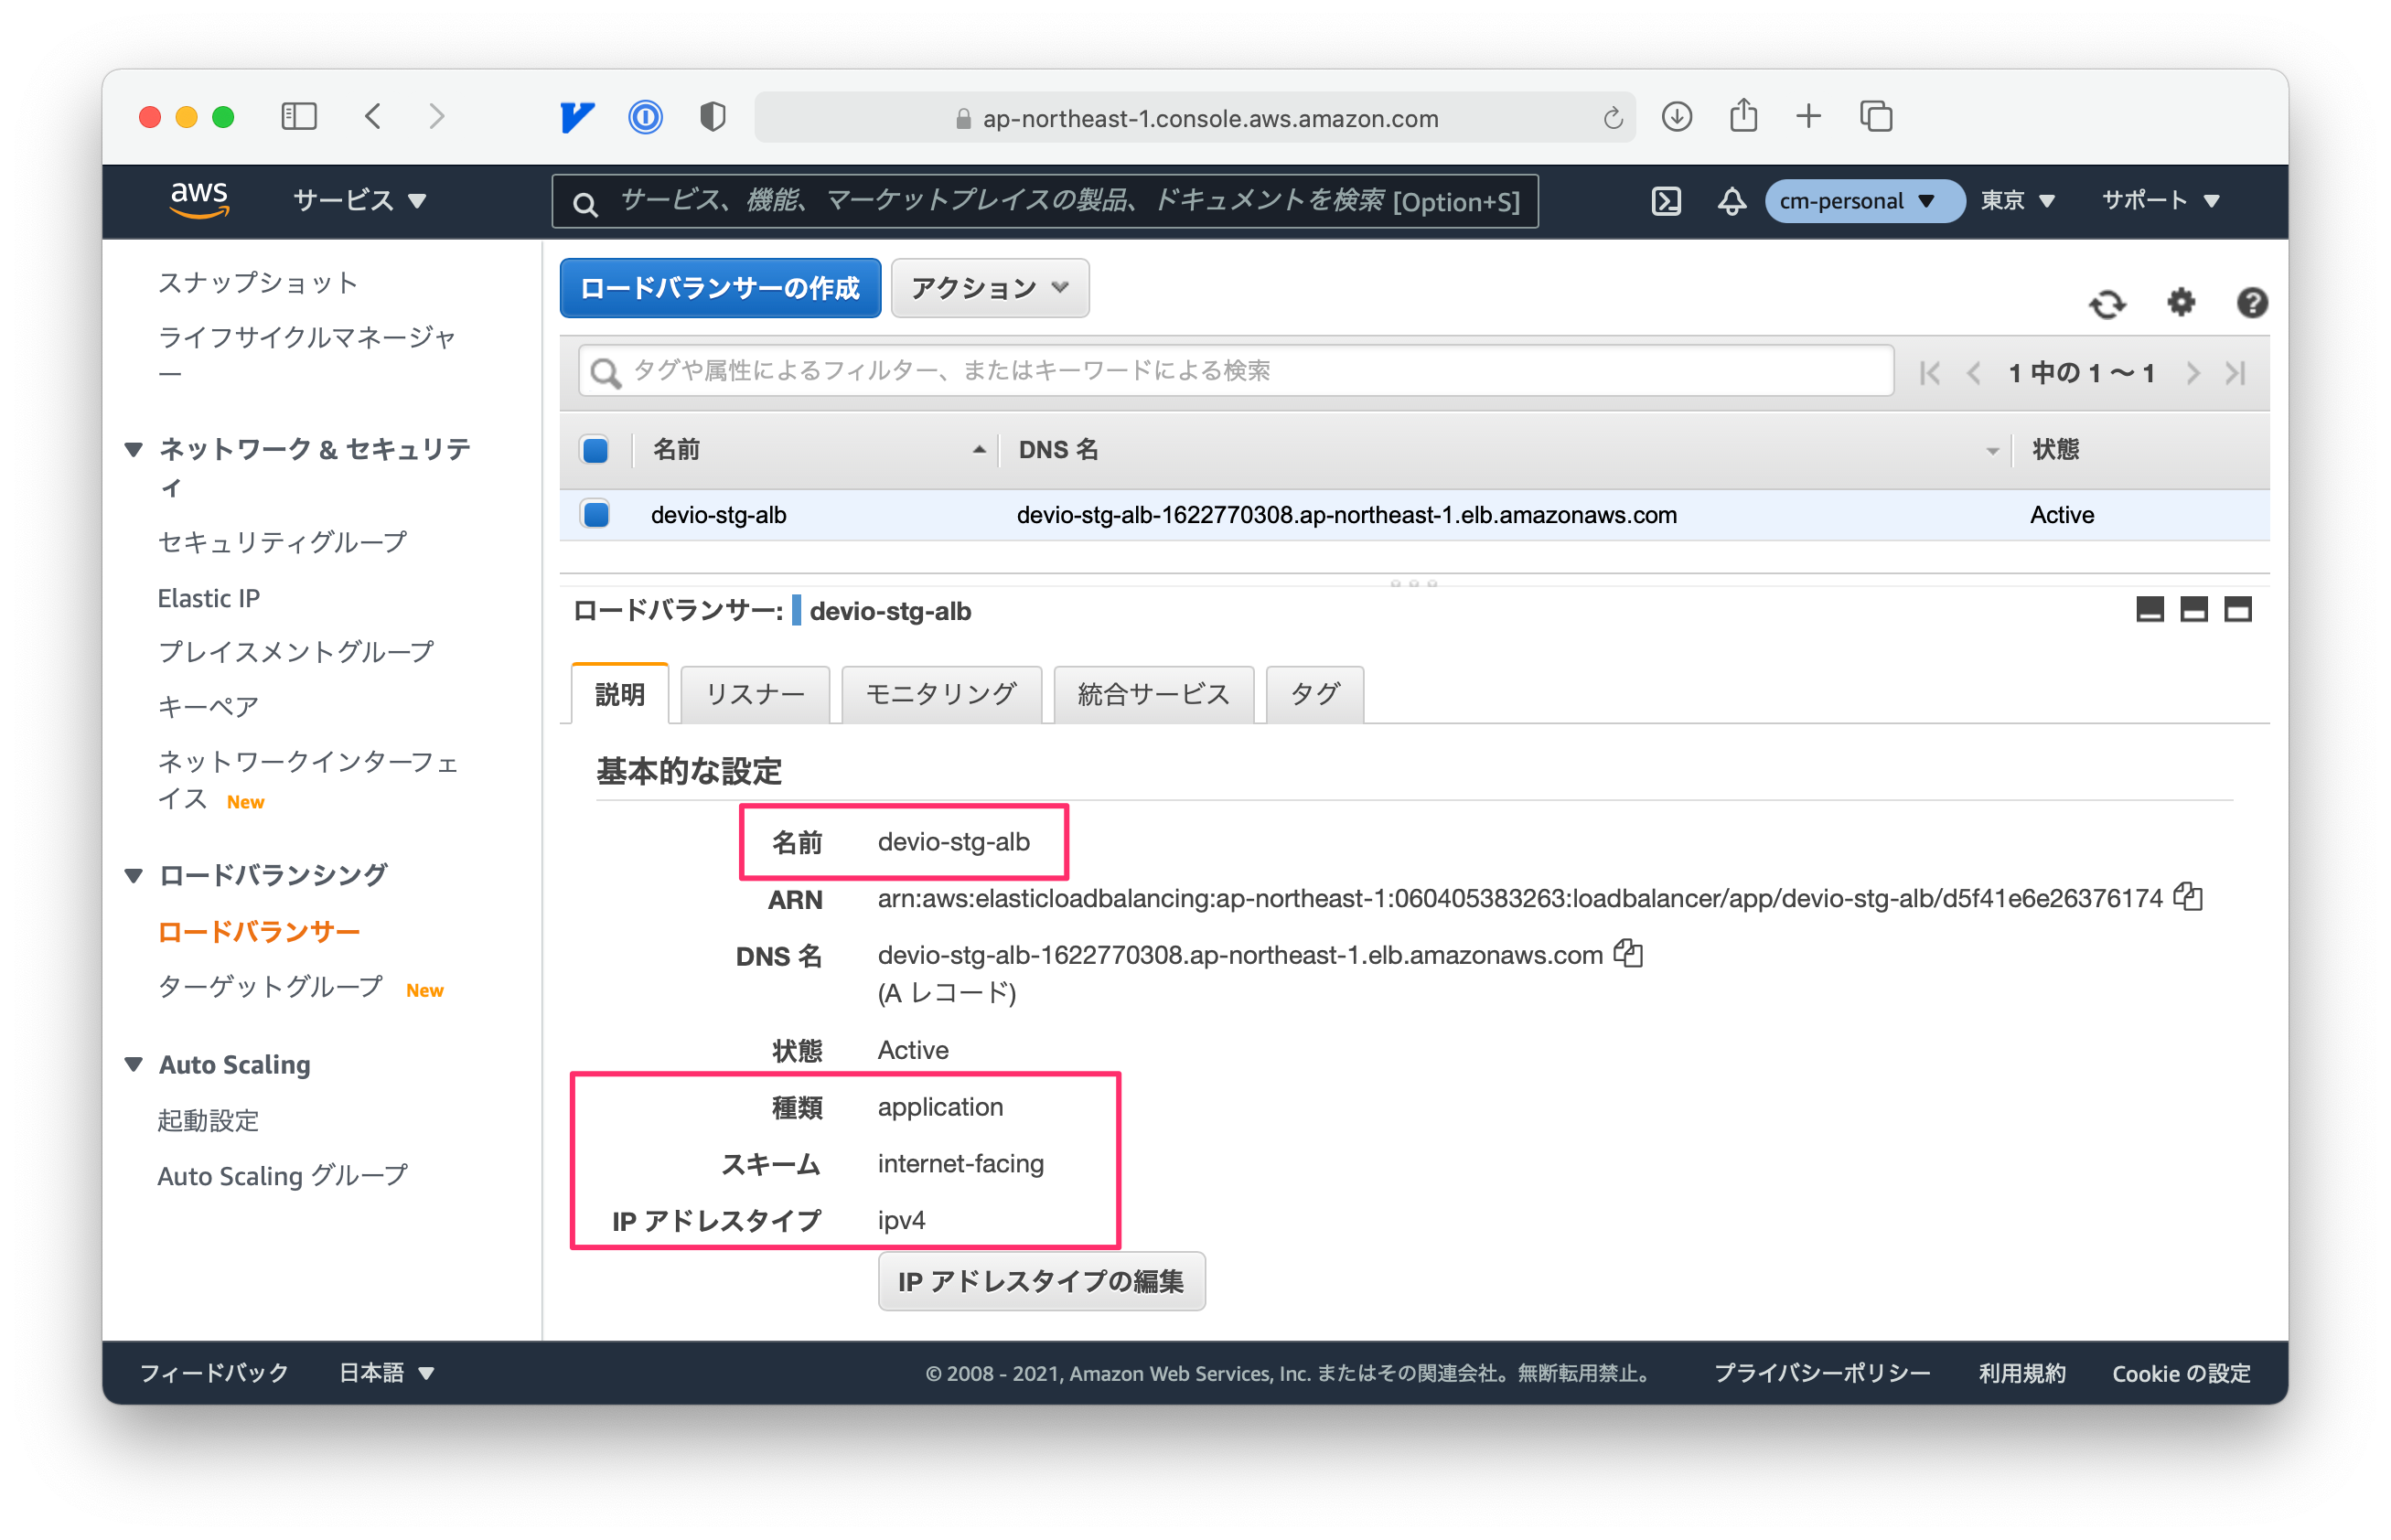Uncheck the devio-stg-alb row checkbox

pos(595,514)
